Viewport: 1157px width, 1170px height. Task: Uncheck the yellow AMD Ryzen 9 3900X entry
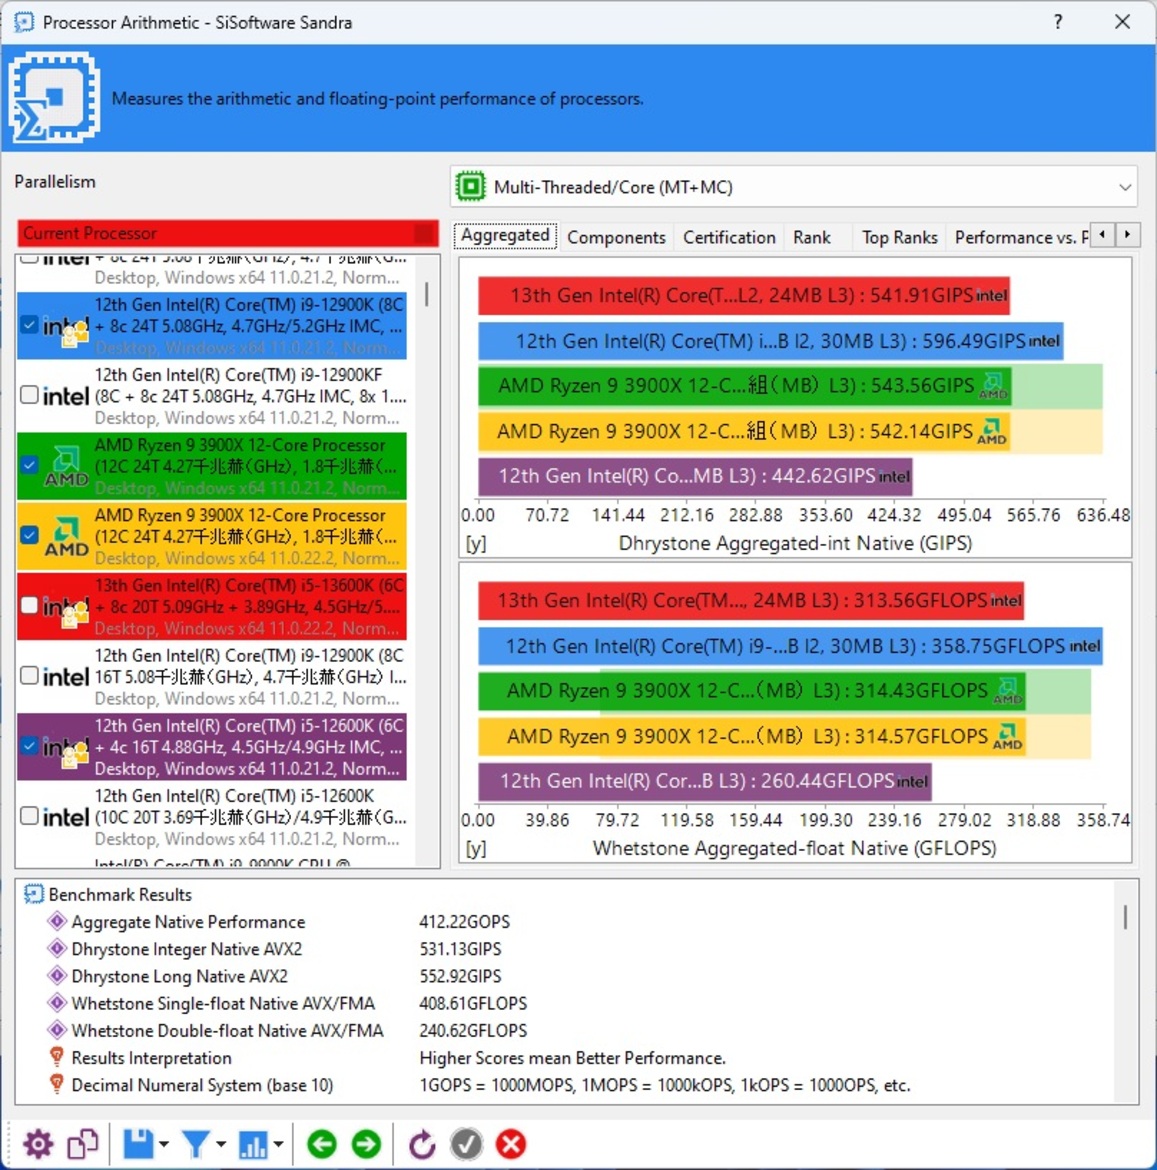click(29, 535)
